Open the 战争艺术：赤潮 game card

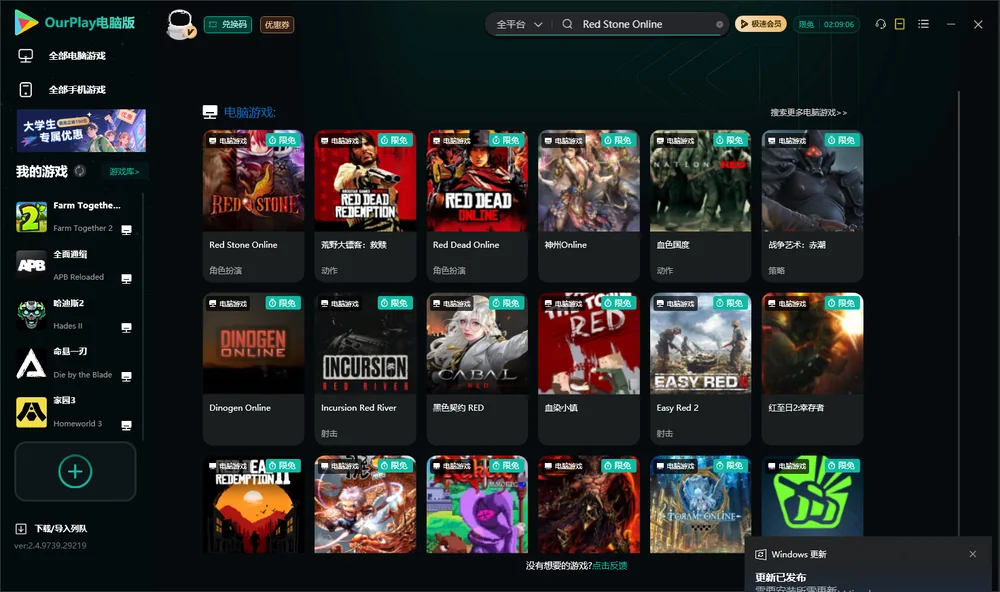coord(812,205)
